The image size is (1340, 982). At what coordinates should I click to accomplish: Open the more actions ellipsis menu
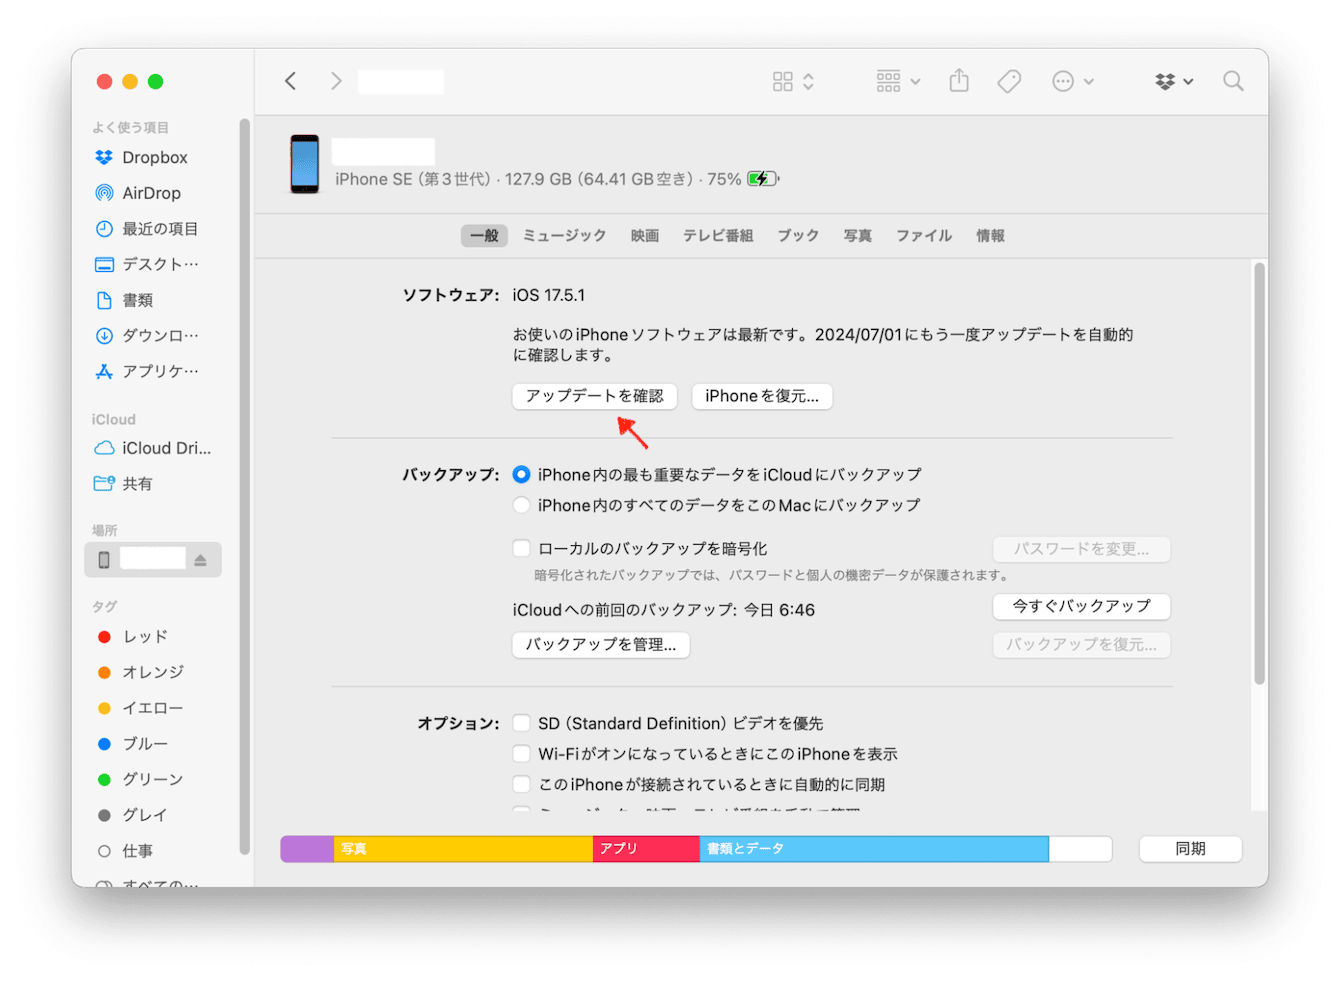point(1072,81)
